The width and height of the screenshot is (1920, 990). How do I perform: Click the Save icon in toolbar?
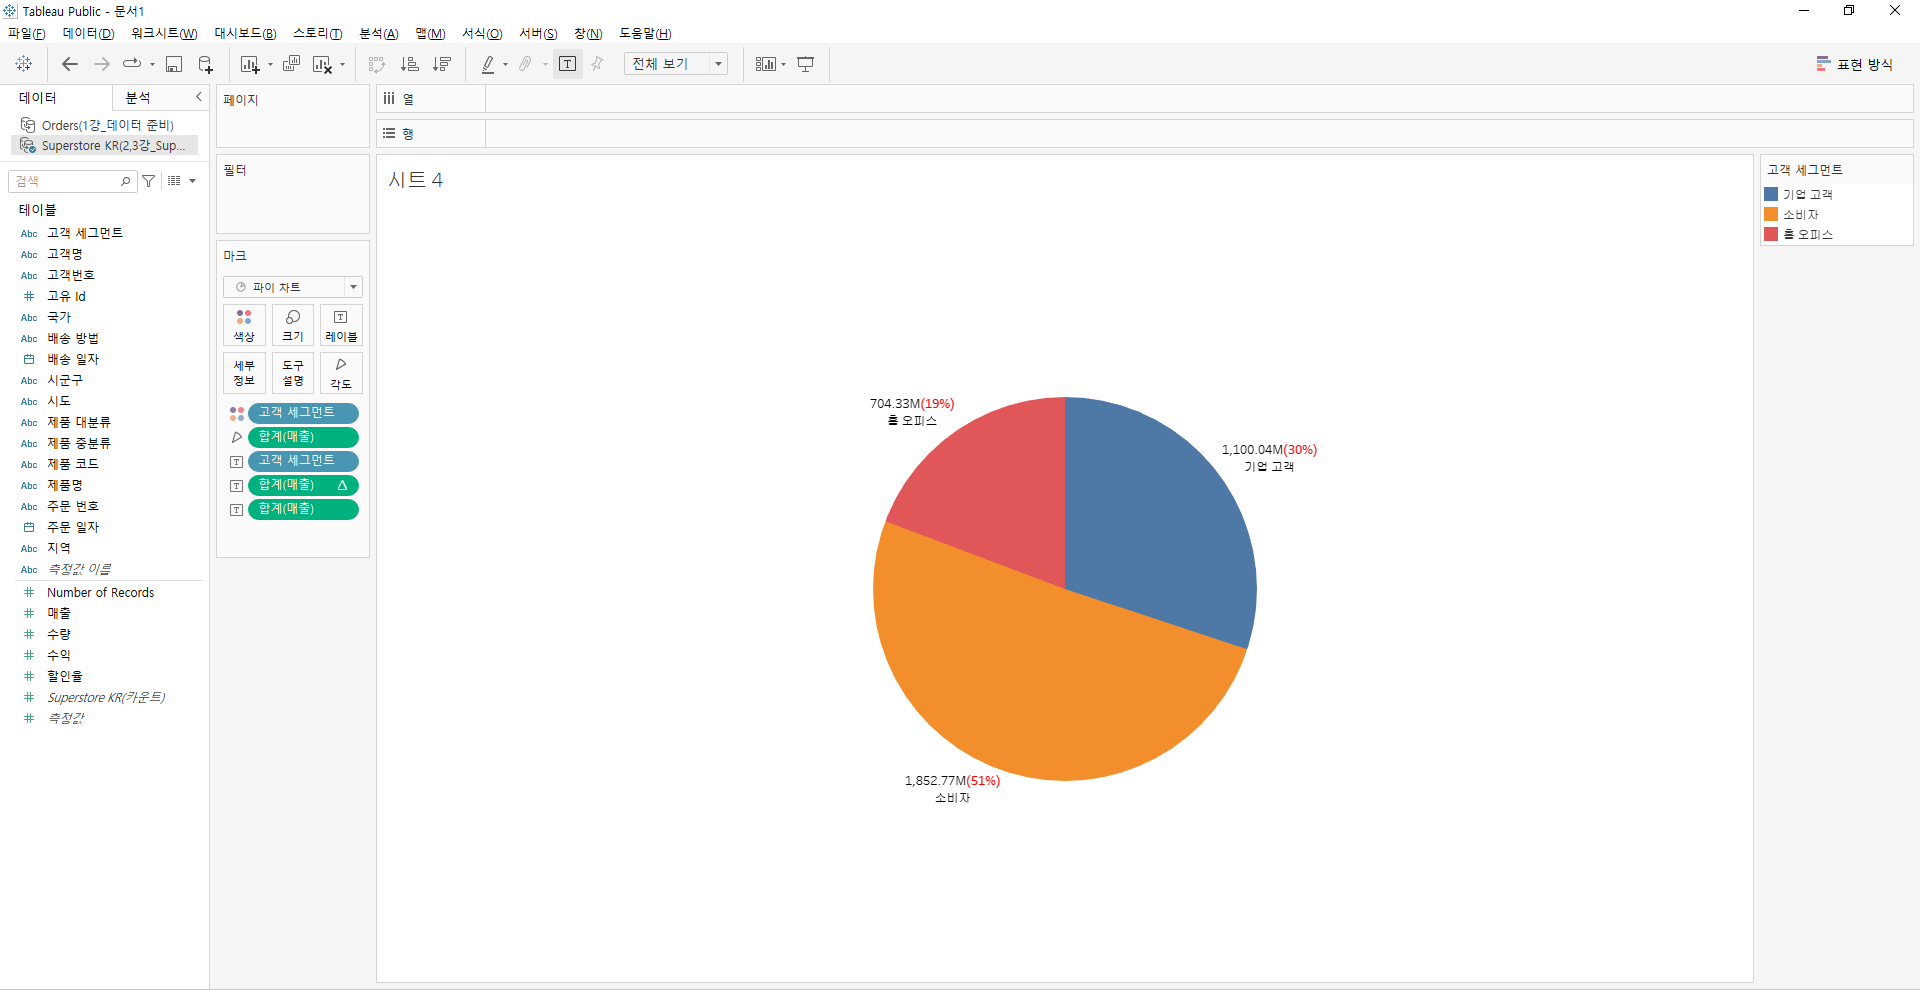tap(174, 64)
